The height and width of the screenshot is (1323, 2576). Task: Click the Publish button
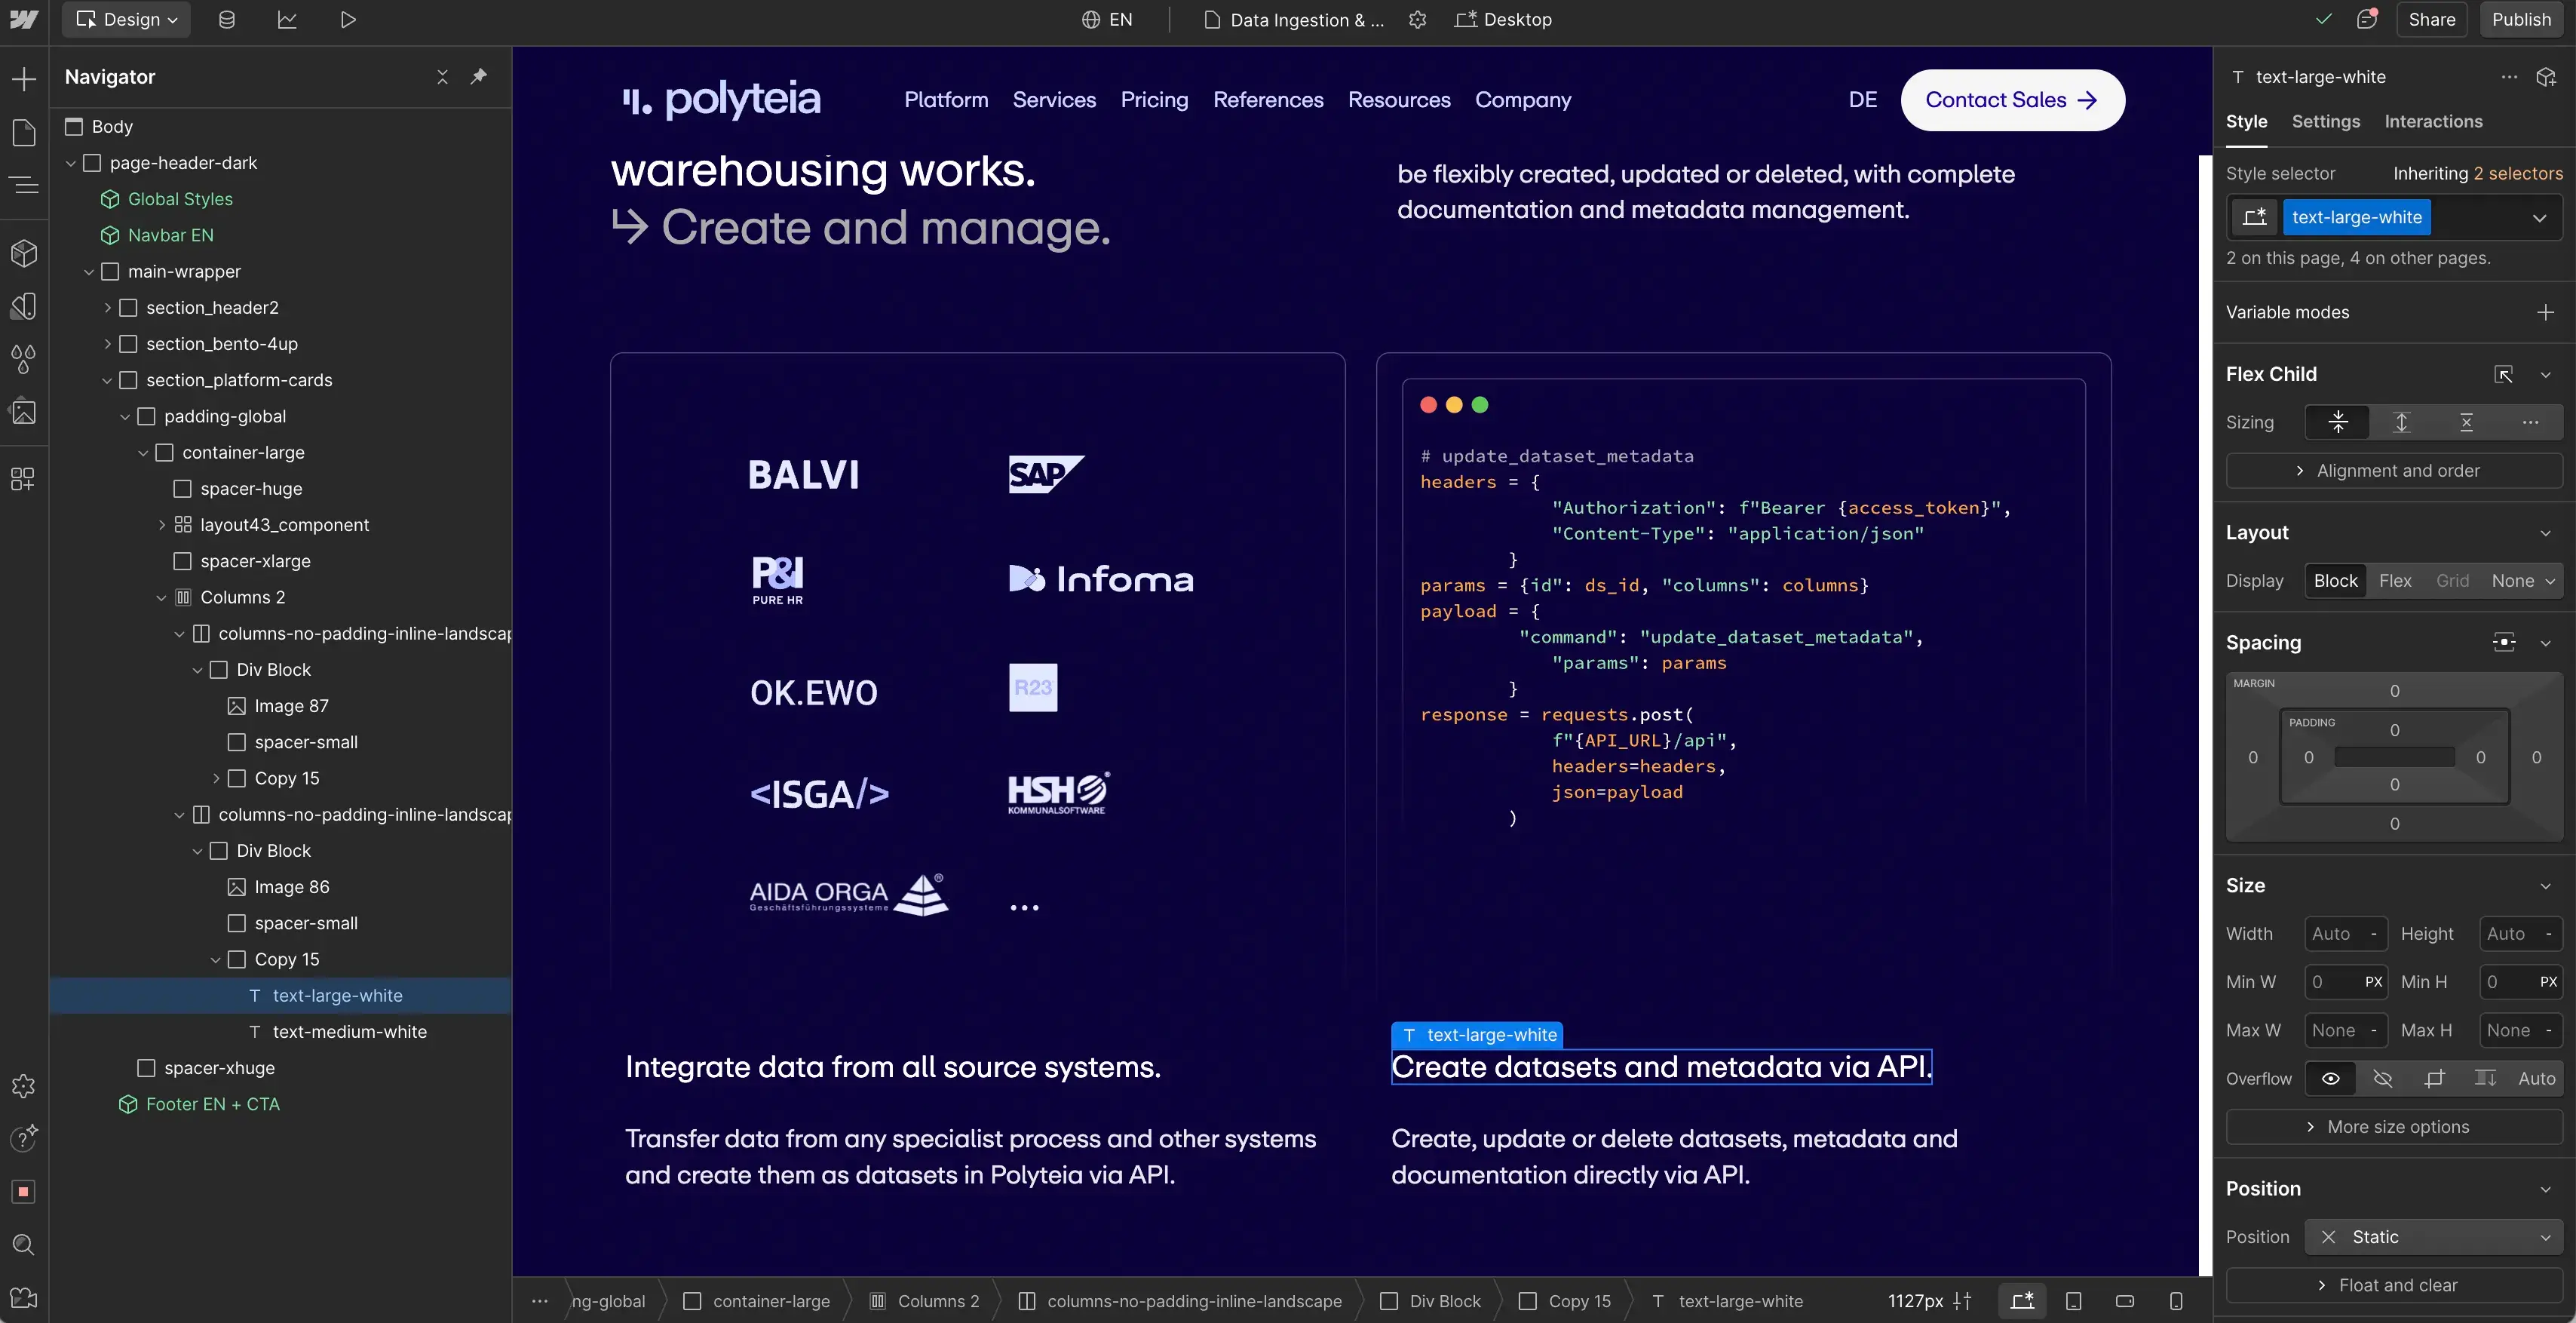point(2520,20)
